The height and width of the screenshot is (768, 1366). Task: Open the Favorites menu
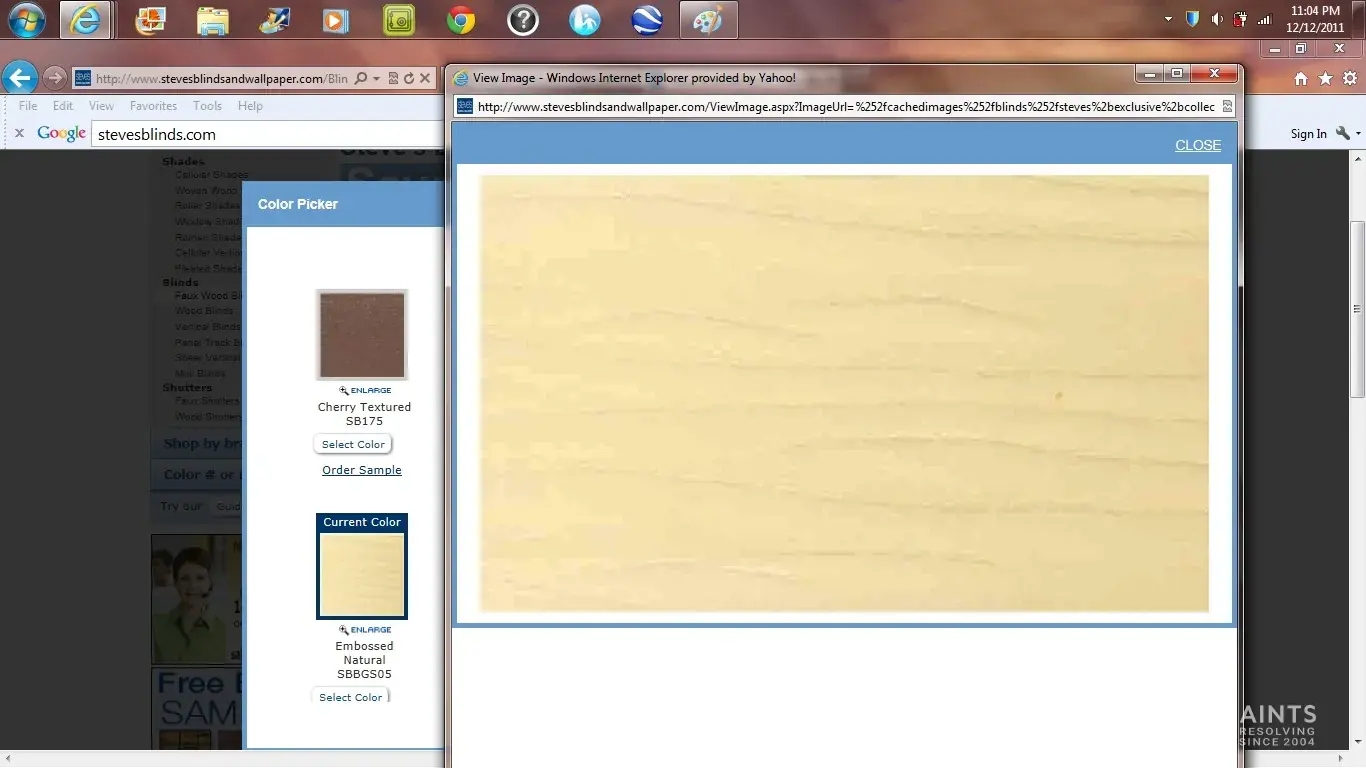[x=153, y=105]
